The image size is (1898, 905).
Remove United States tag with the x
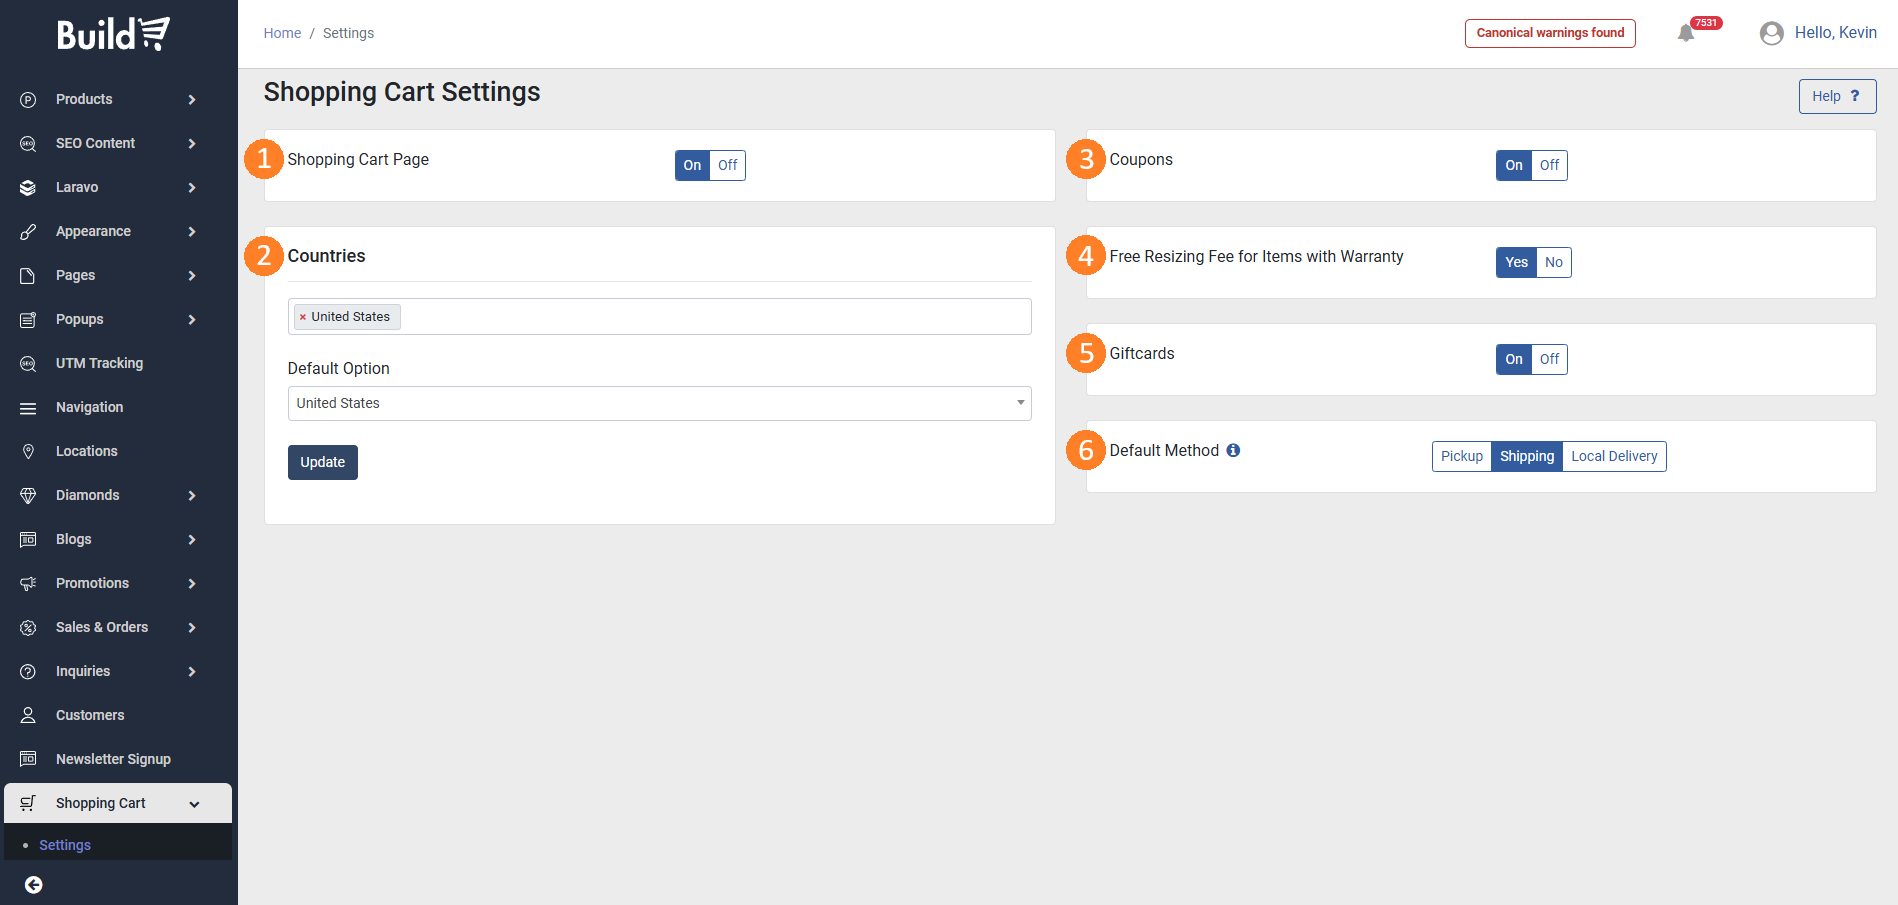click(x=303, y=317)
